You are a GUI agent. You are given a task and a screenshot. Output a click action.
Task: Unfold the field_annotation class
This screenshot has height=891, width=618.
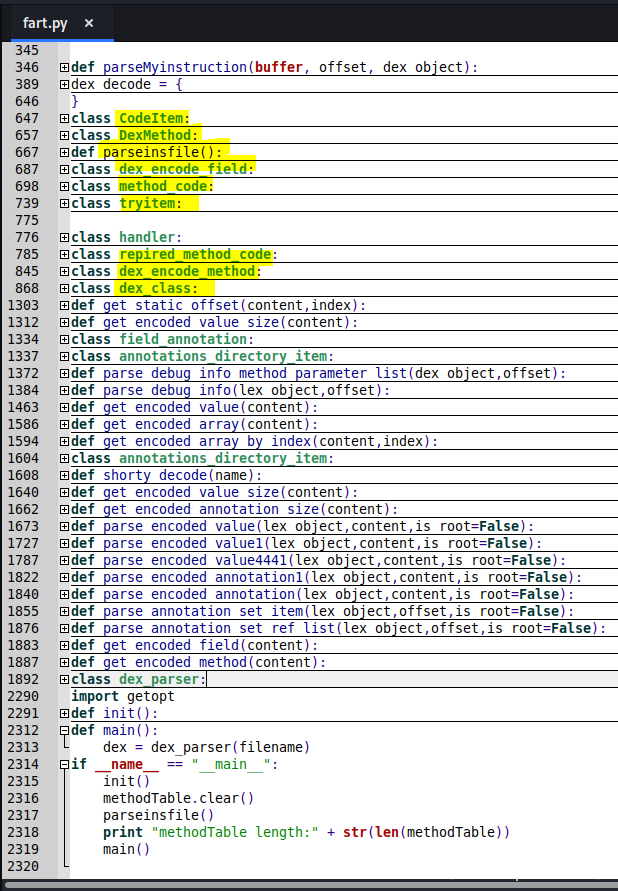tap(65, 339)
